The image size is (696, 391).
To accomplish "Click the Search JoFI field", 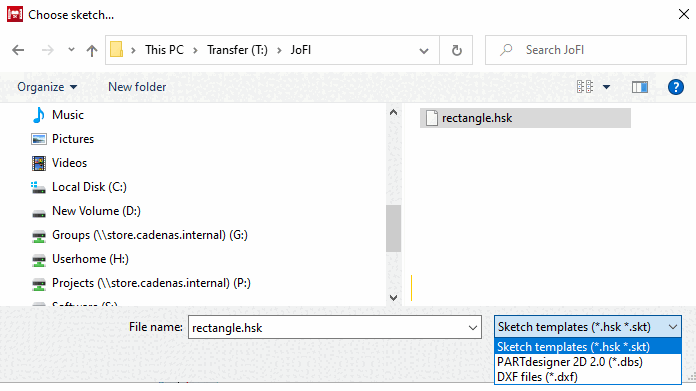I will coord(586,50).
